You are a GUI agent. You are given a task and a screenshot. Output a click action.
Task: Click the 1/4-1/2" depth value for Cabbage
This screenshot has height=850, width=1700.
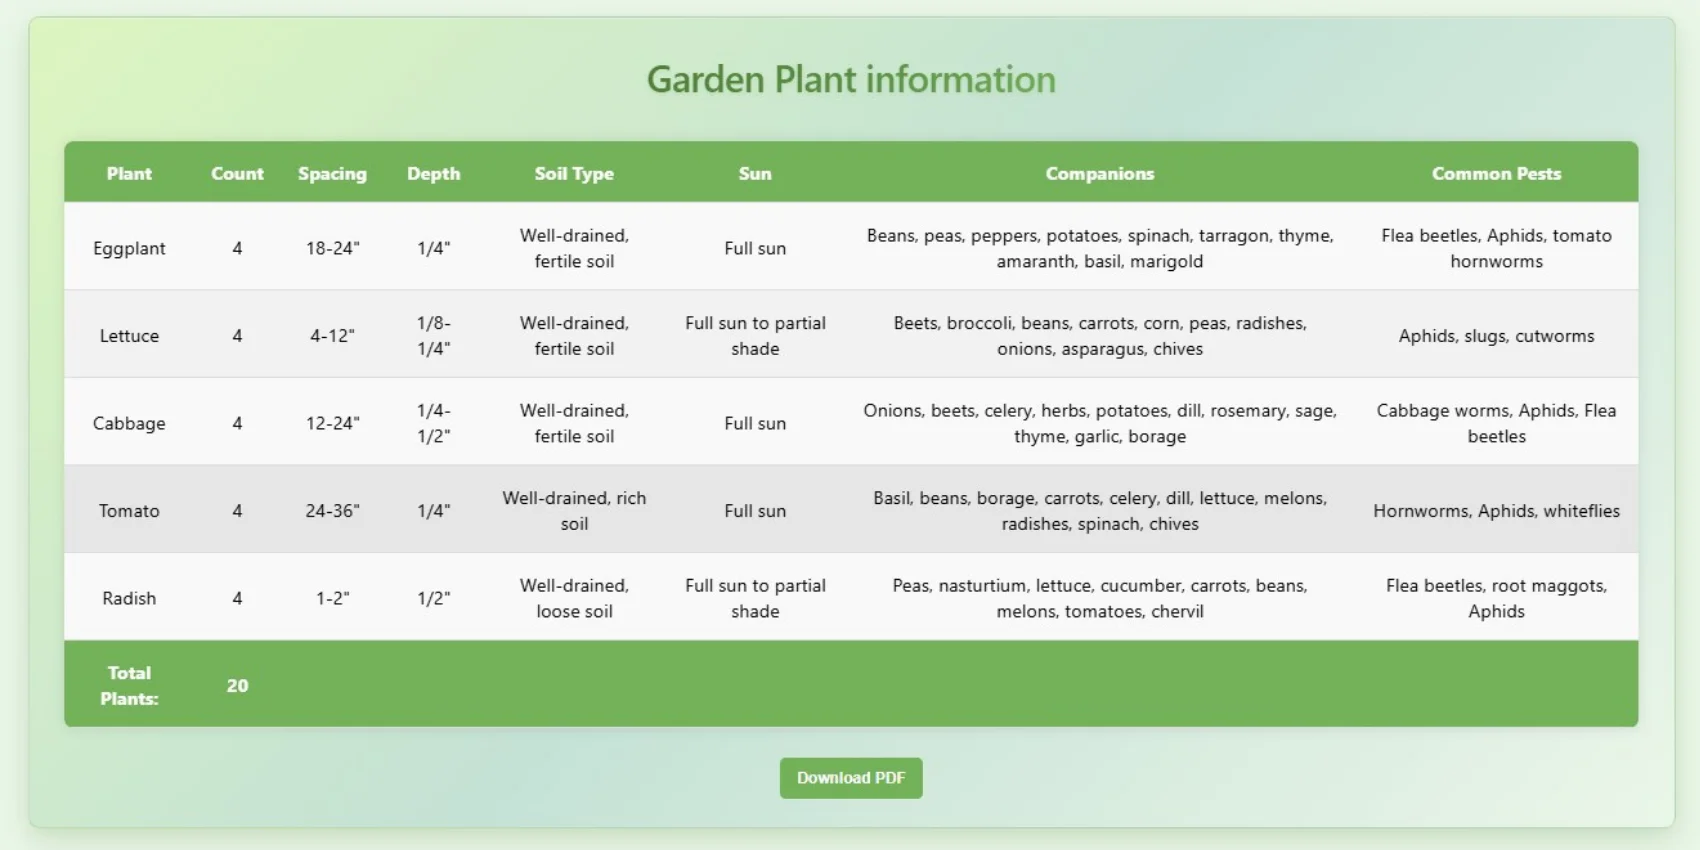(433, 423)
